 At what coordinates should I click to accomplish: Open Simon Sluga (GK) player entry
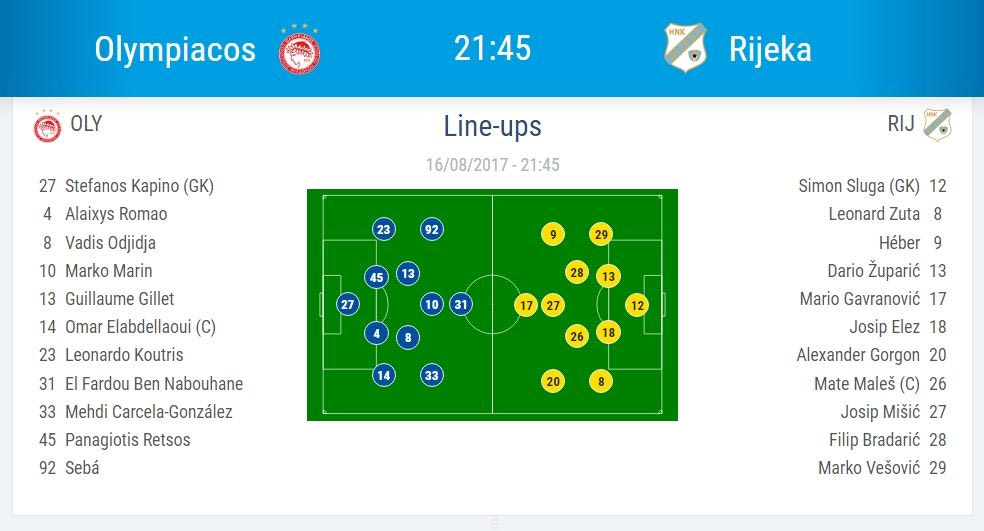(859, 186)
